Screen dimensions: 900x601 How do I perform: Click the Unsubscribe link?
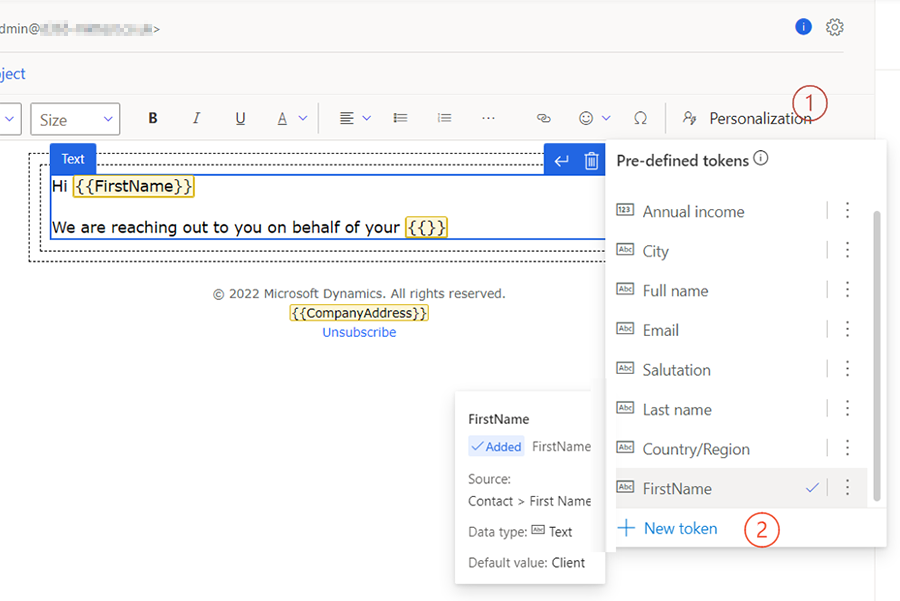click(359, 332)
